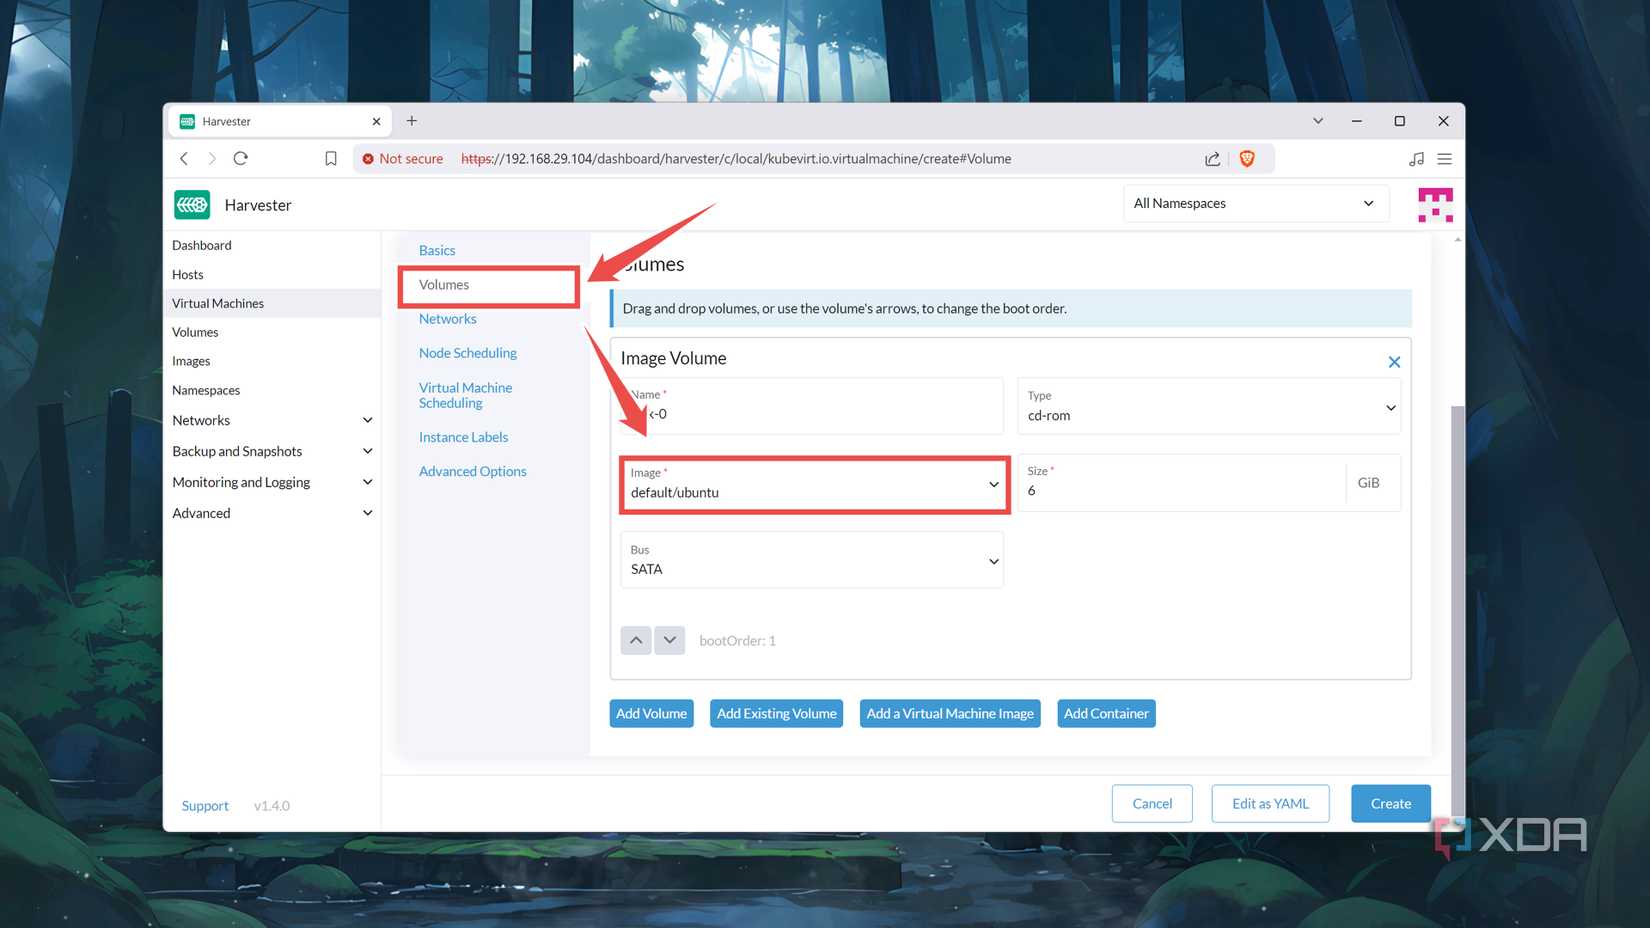Click the music note playlist icon
This screenshot has width=1650, height=928.
point(1416,158)
